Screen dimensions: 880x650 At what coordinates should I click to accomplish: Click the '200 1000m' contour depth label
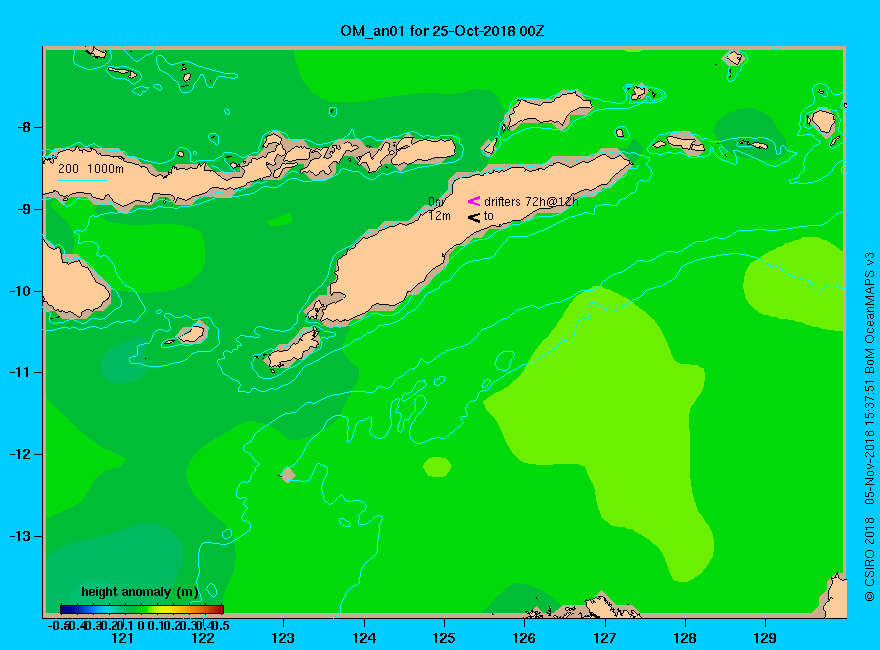pos(91,168)
